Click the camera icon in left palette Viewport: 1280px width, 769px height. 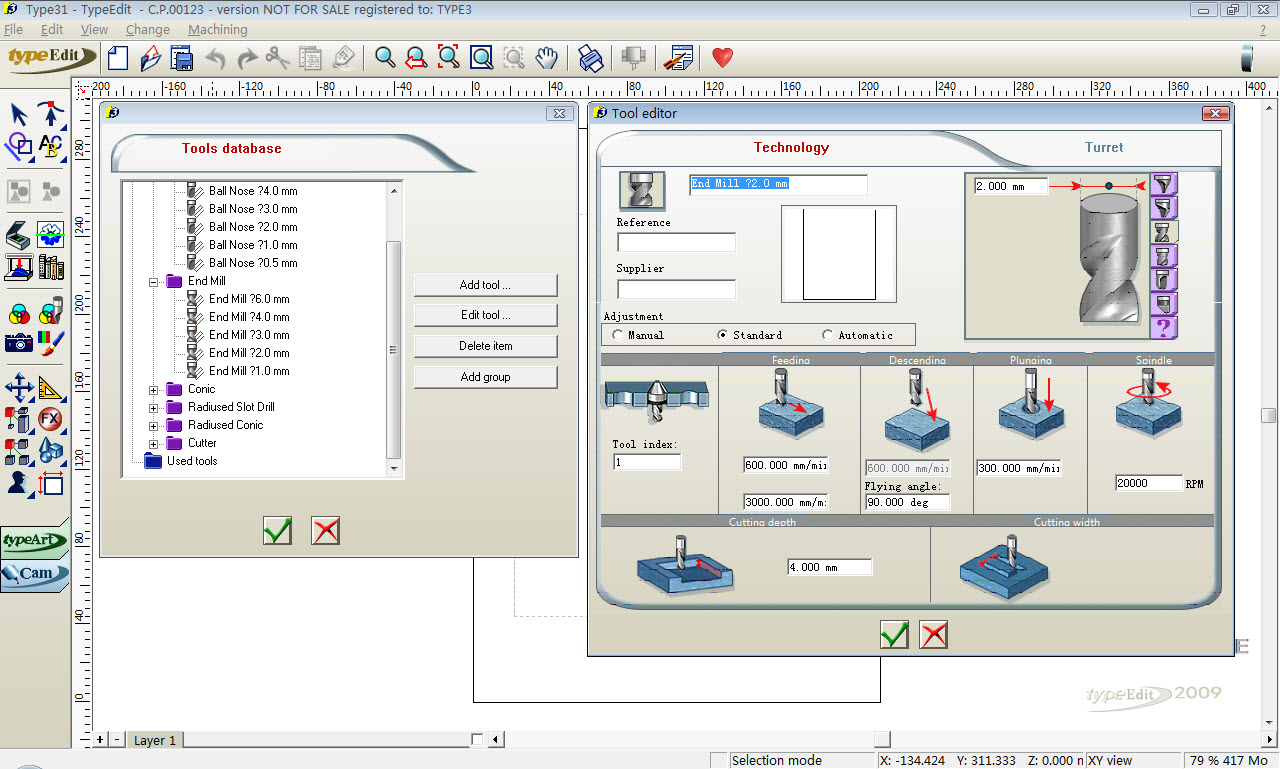(19, 342)
